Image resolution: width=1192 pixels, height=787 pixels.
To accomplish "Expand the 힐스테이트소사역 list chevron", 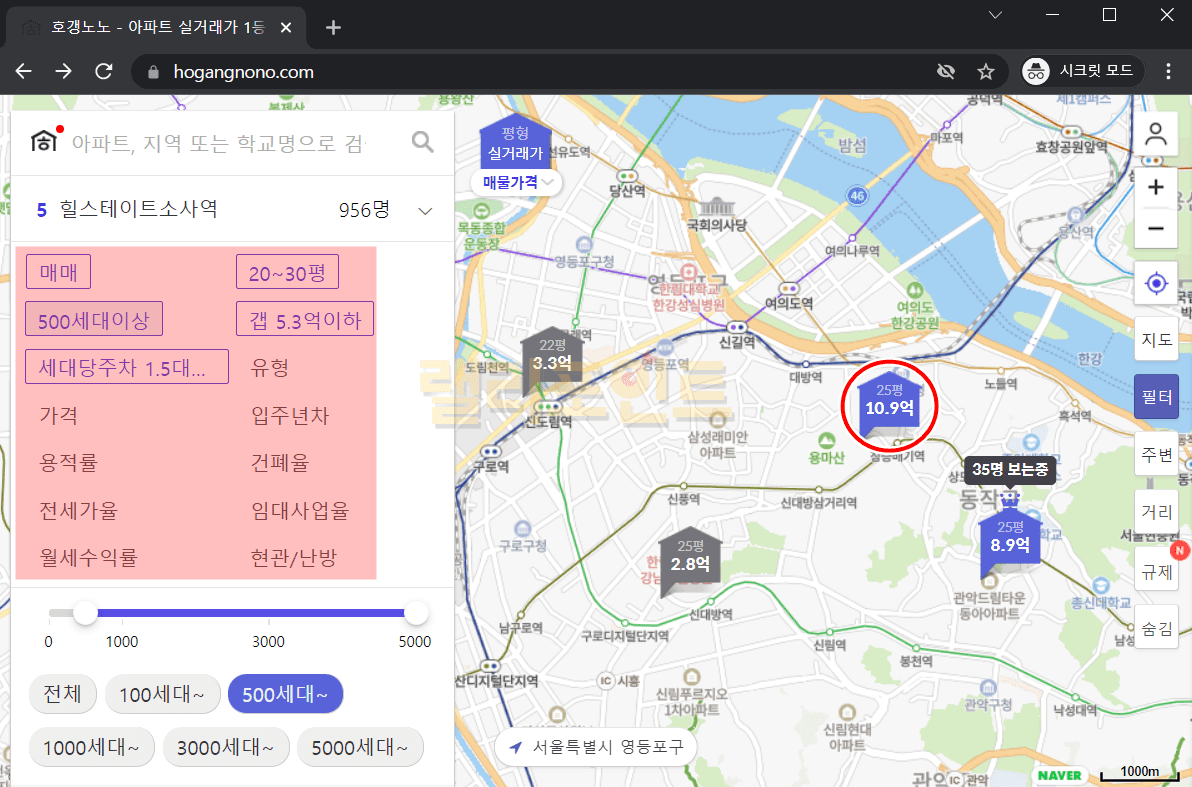I will click(x=425, y=211).
